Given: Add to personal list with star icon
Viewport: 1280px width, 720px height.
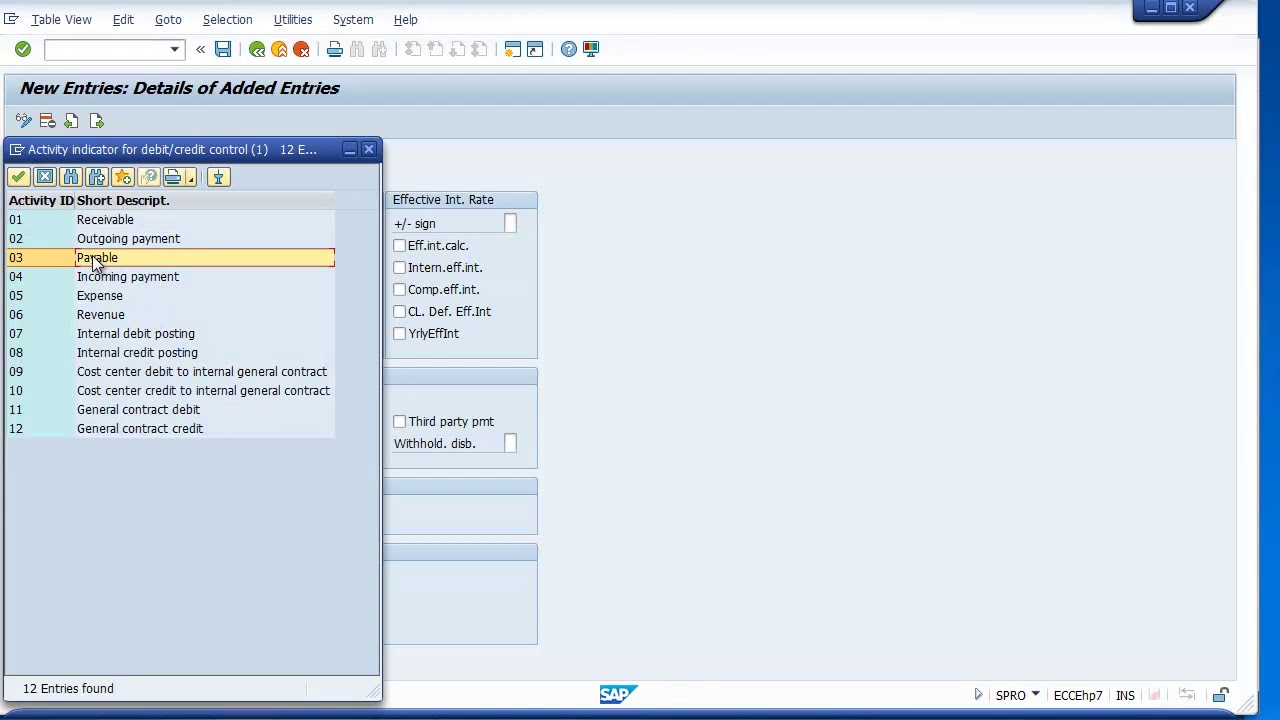Looking at the screenshot, I should [122, 177].
